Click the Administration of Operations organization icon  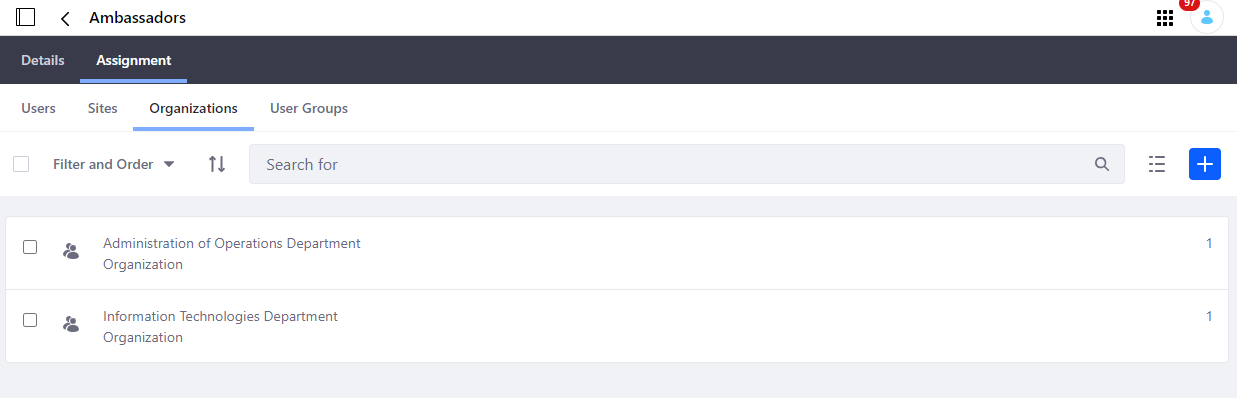coord(70,251)
